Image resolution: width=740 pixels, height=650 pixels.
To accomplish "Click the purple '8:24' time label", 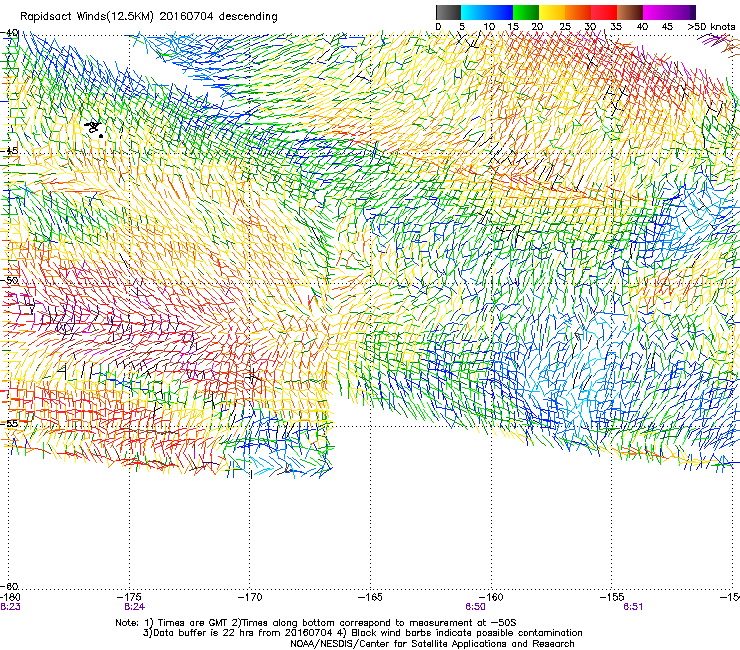I will [135, 607].
